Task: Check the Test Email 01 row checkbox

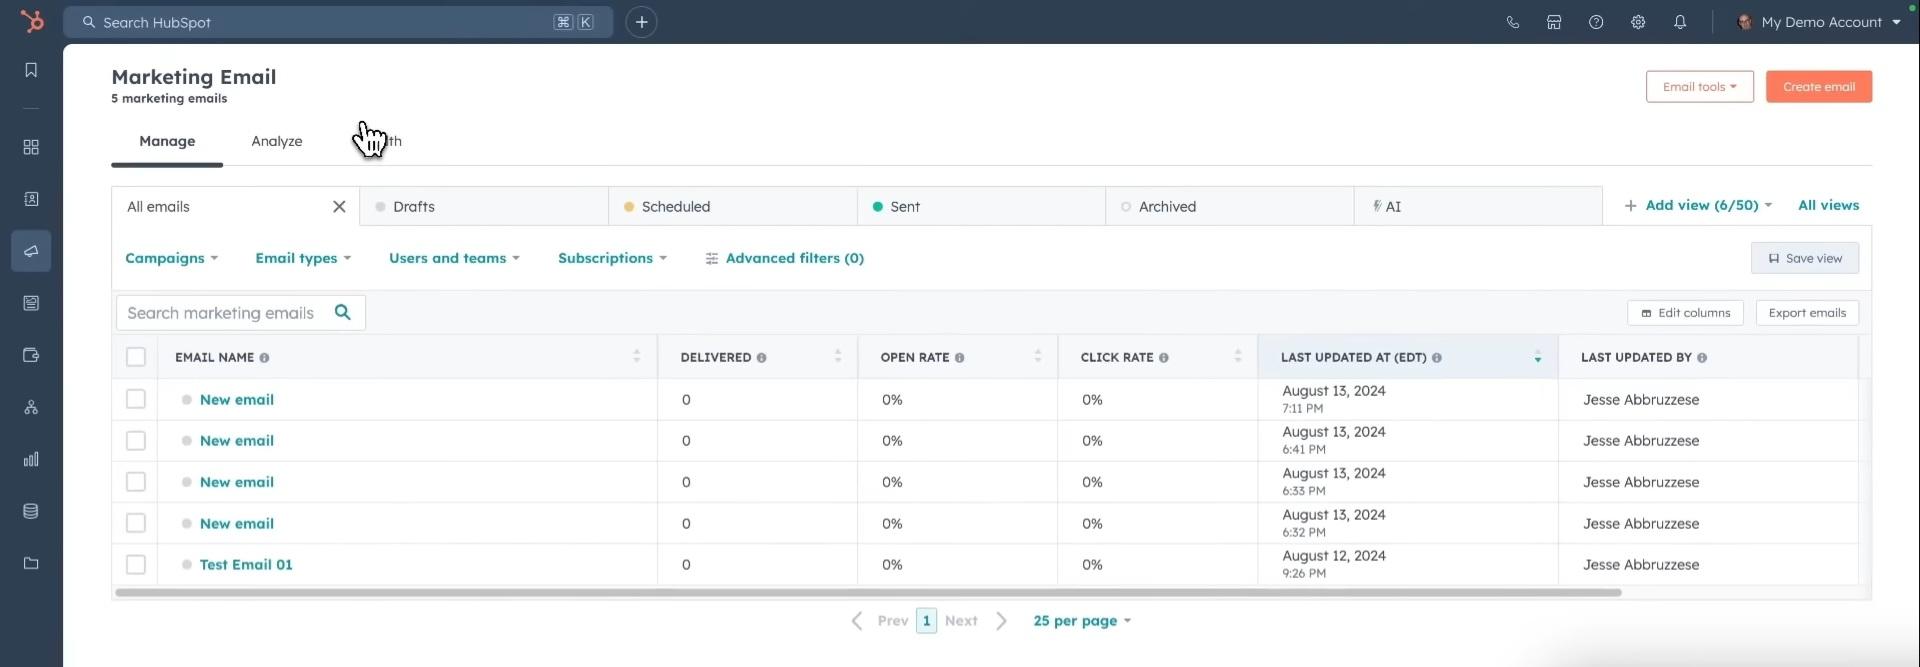Action: click(x=136, y=565)
